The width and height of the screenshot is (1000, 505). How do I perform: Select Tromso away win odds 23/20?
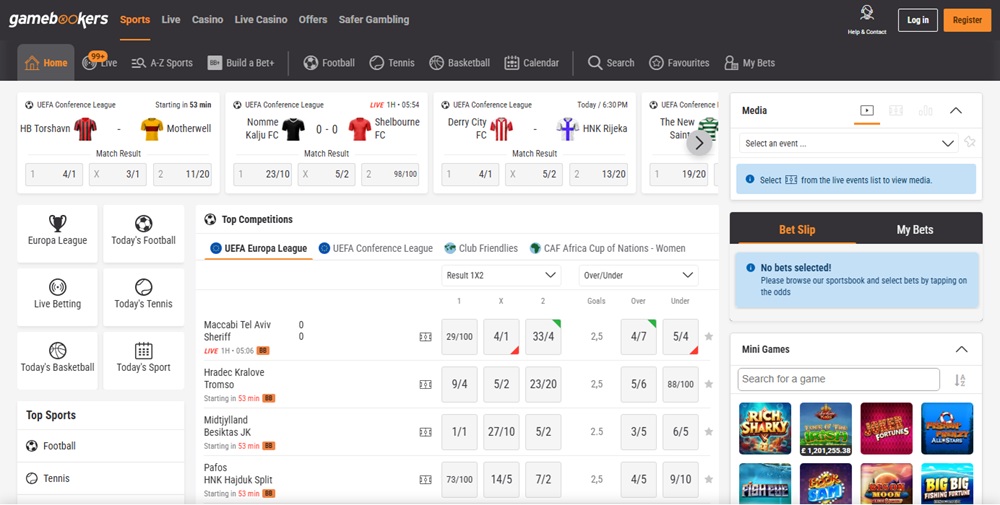pyautogui.click(x=543, y=384)
